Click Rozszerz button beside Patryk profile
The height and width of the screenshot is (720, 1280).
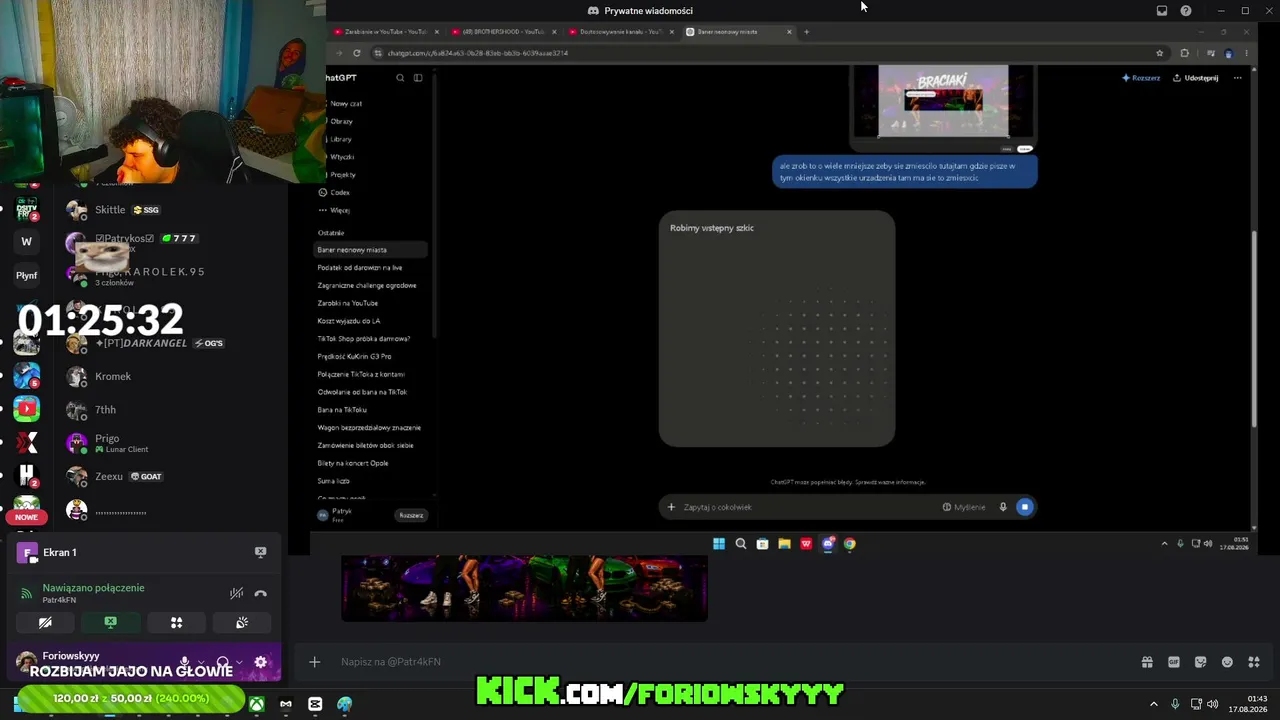[411, 515]
